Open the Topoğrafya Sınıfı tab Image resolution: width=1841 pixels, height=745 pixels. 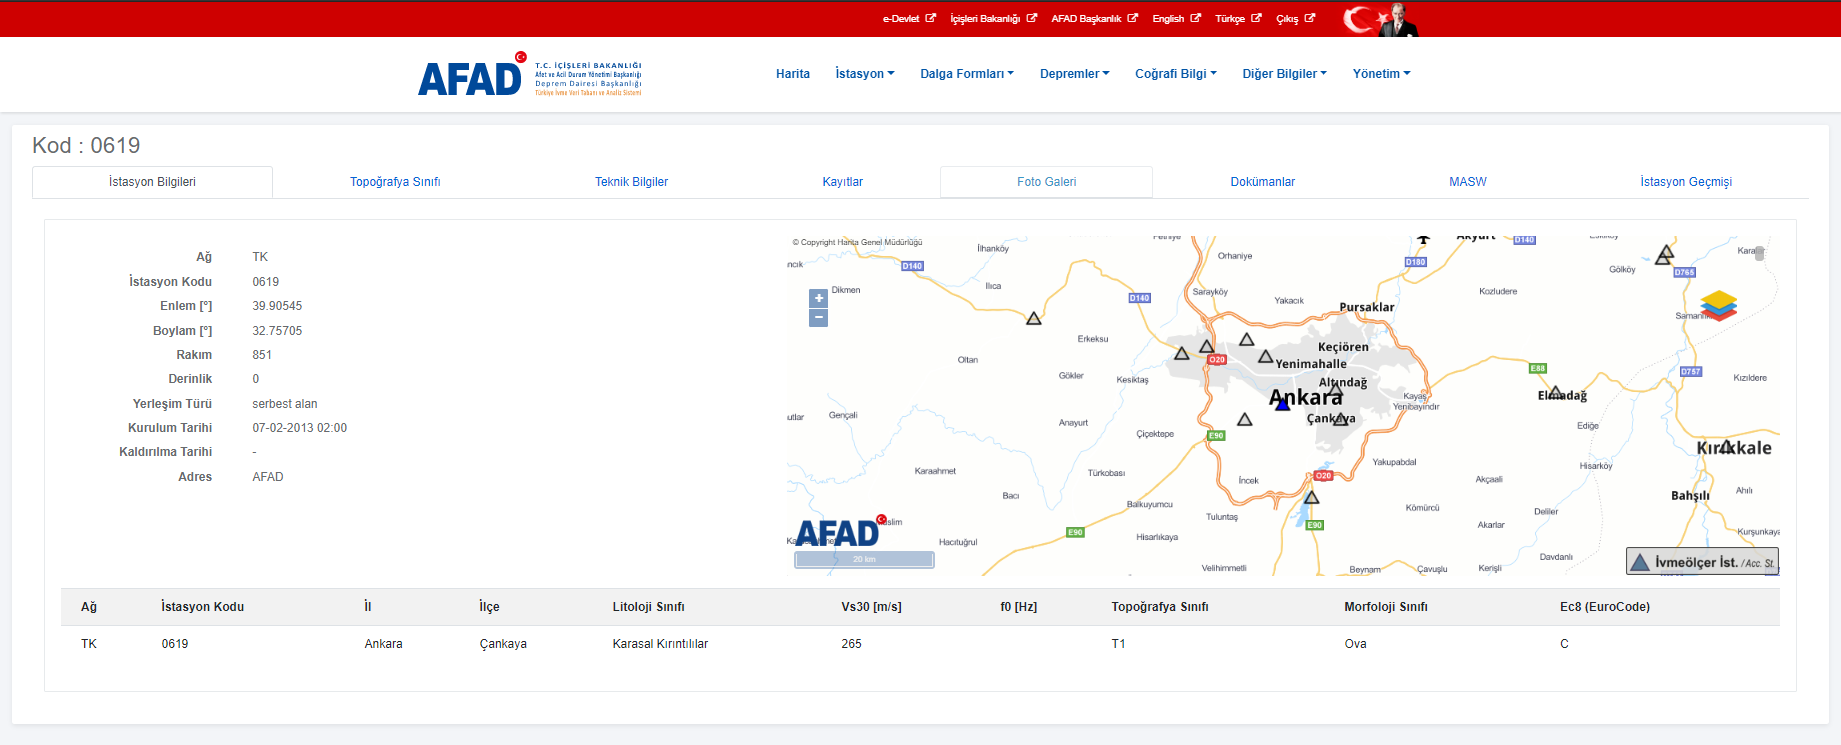395,182
